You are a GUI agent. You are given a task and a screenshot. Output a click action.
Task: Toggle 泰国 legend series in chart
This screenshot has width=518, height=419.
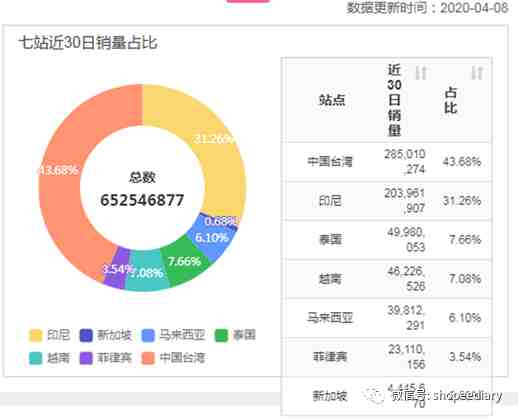235,335
